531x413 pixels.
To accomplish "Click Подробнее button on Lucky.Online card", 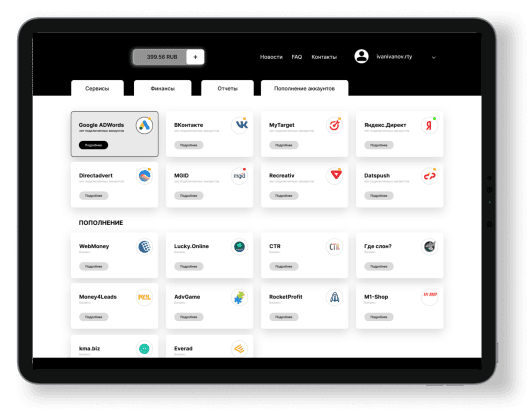I will (189, 266).
